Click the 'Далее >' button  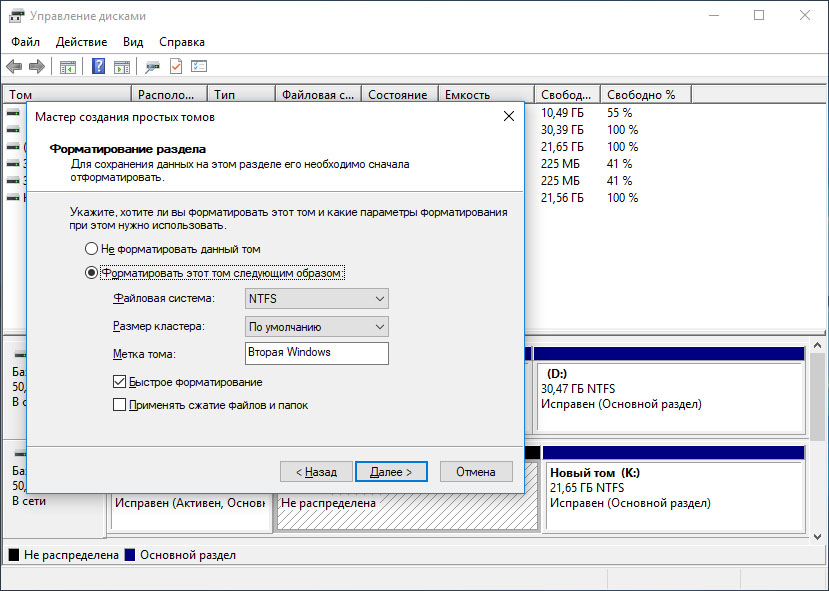pos(391,472)
